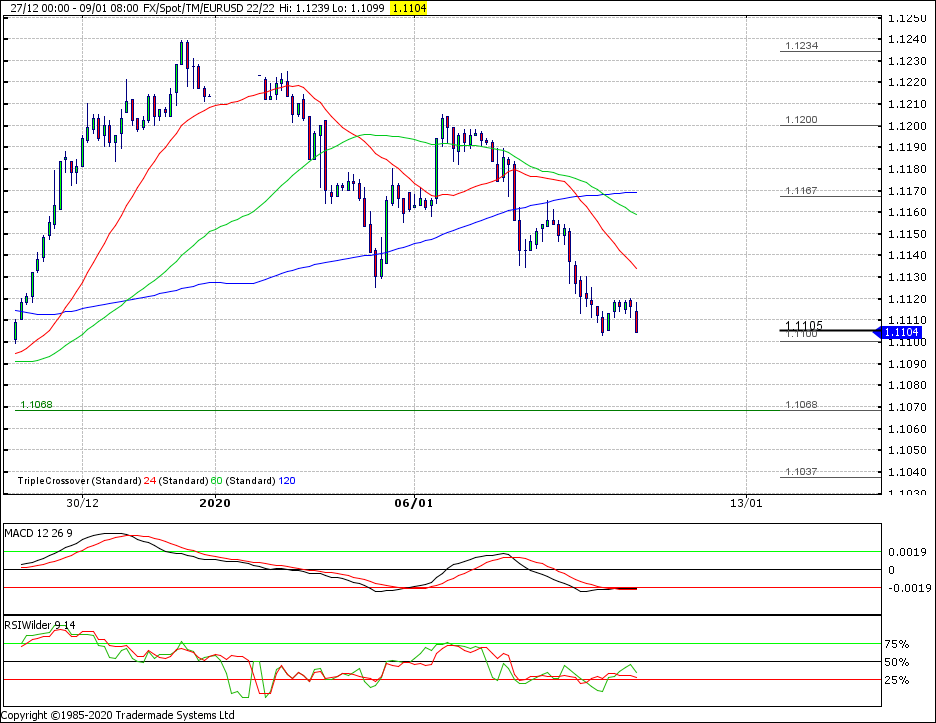Click the 1.1150 price axis tick
The image size is (936, 723).
point(907,233)
